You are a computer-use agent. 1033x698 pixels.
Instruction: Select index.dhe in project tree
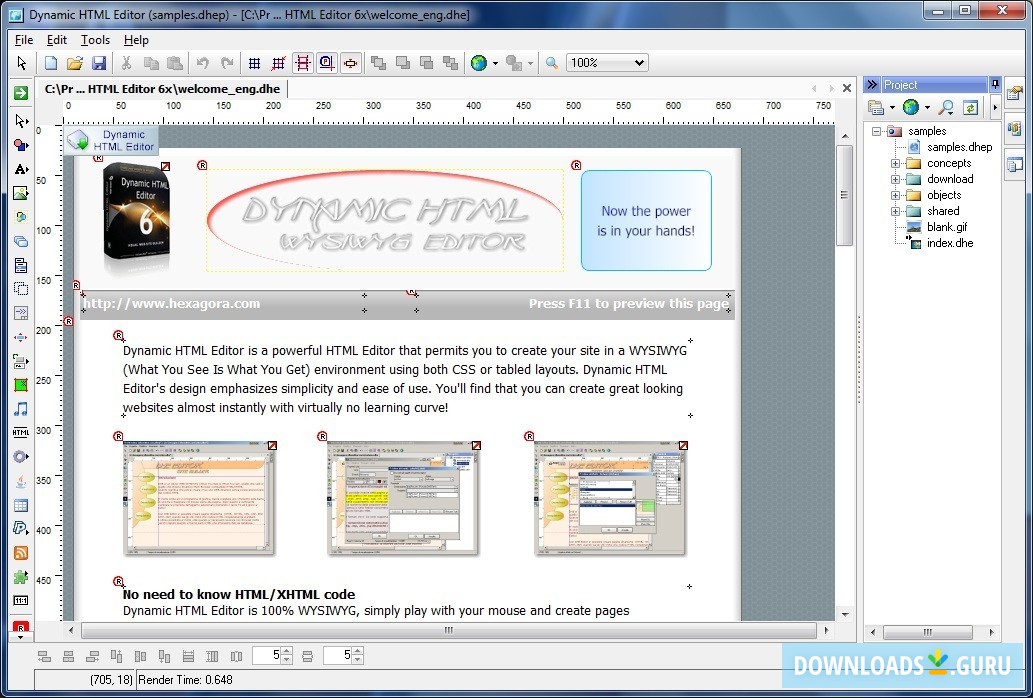coord(950,243)
